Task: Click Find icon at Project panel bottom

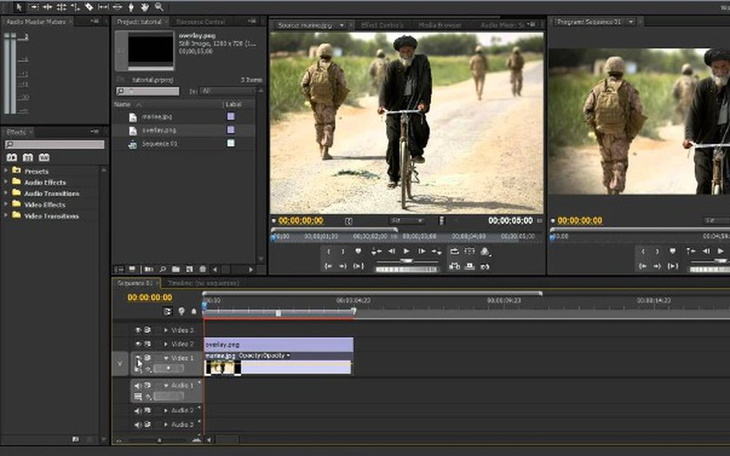Action: pos(162,269)
